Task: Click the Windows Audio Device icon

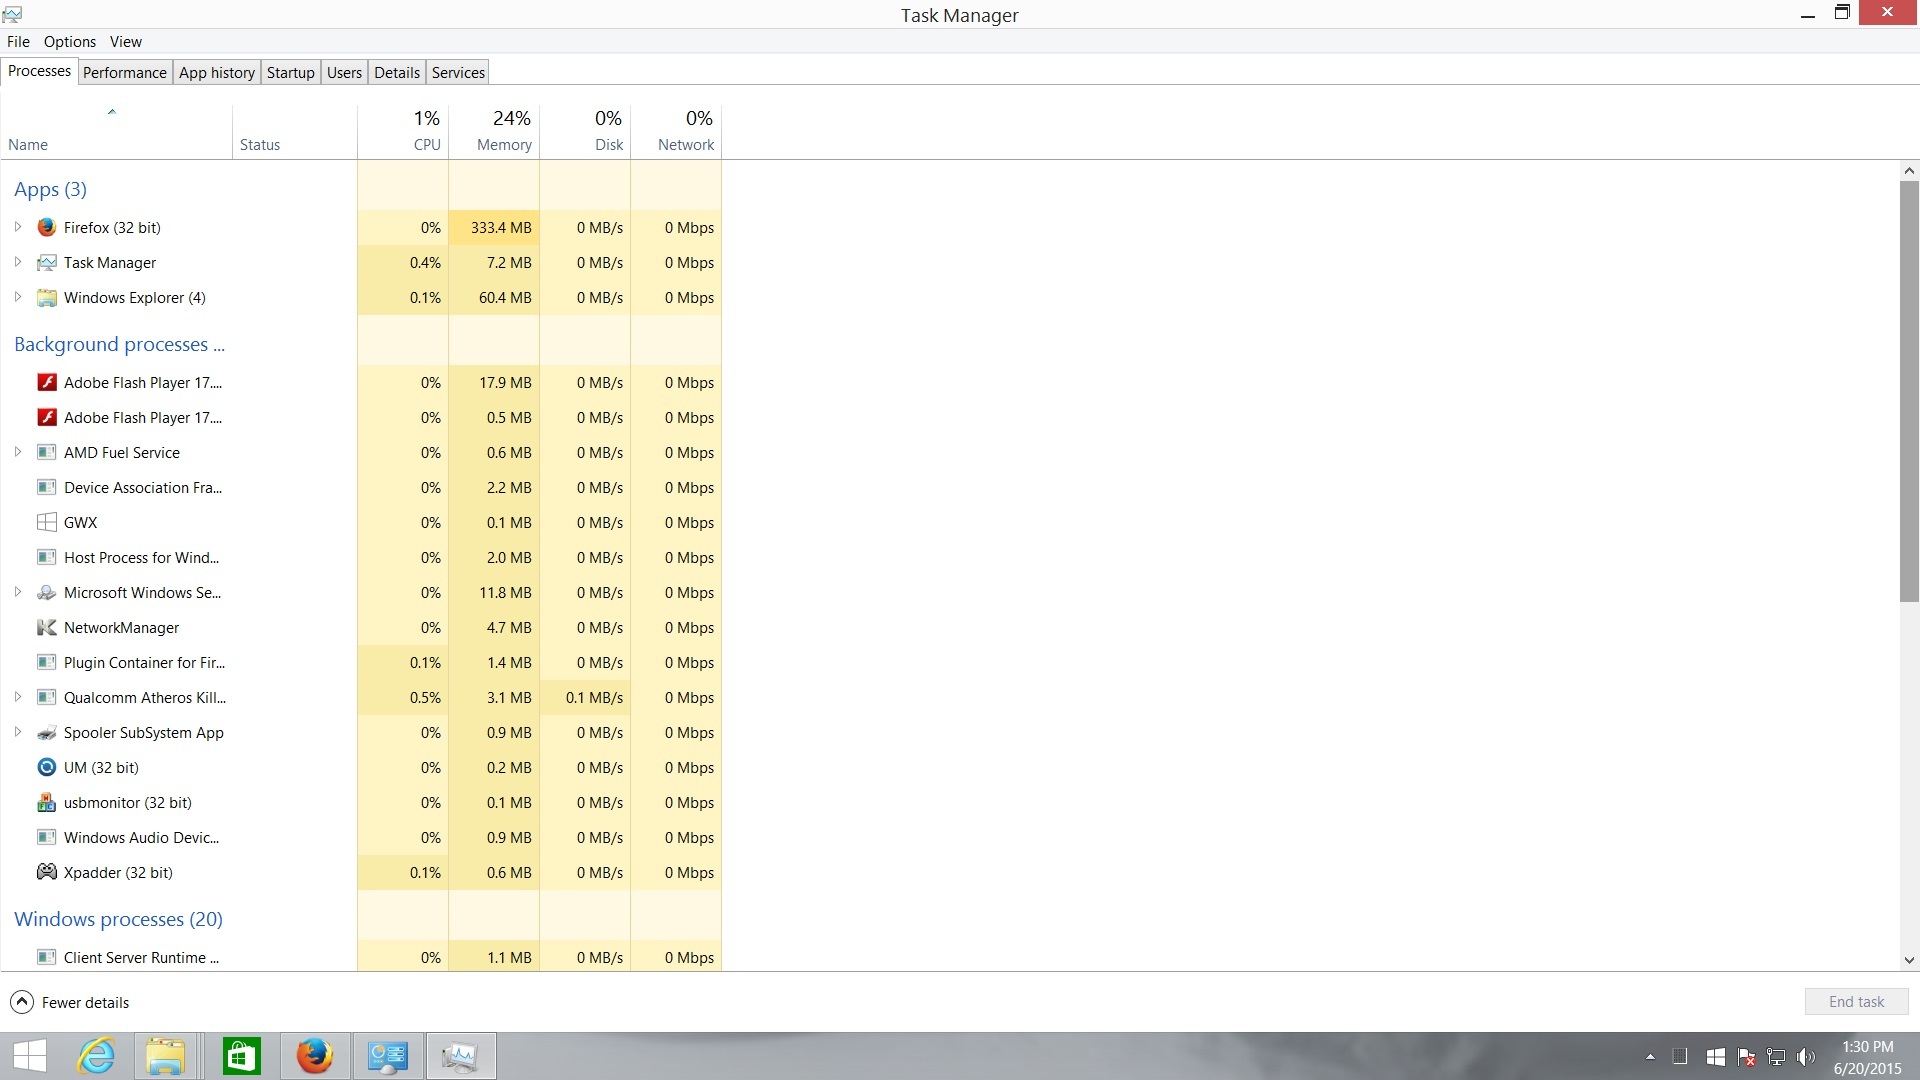Action: [46, 837]
